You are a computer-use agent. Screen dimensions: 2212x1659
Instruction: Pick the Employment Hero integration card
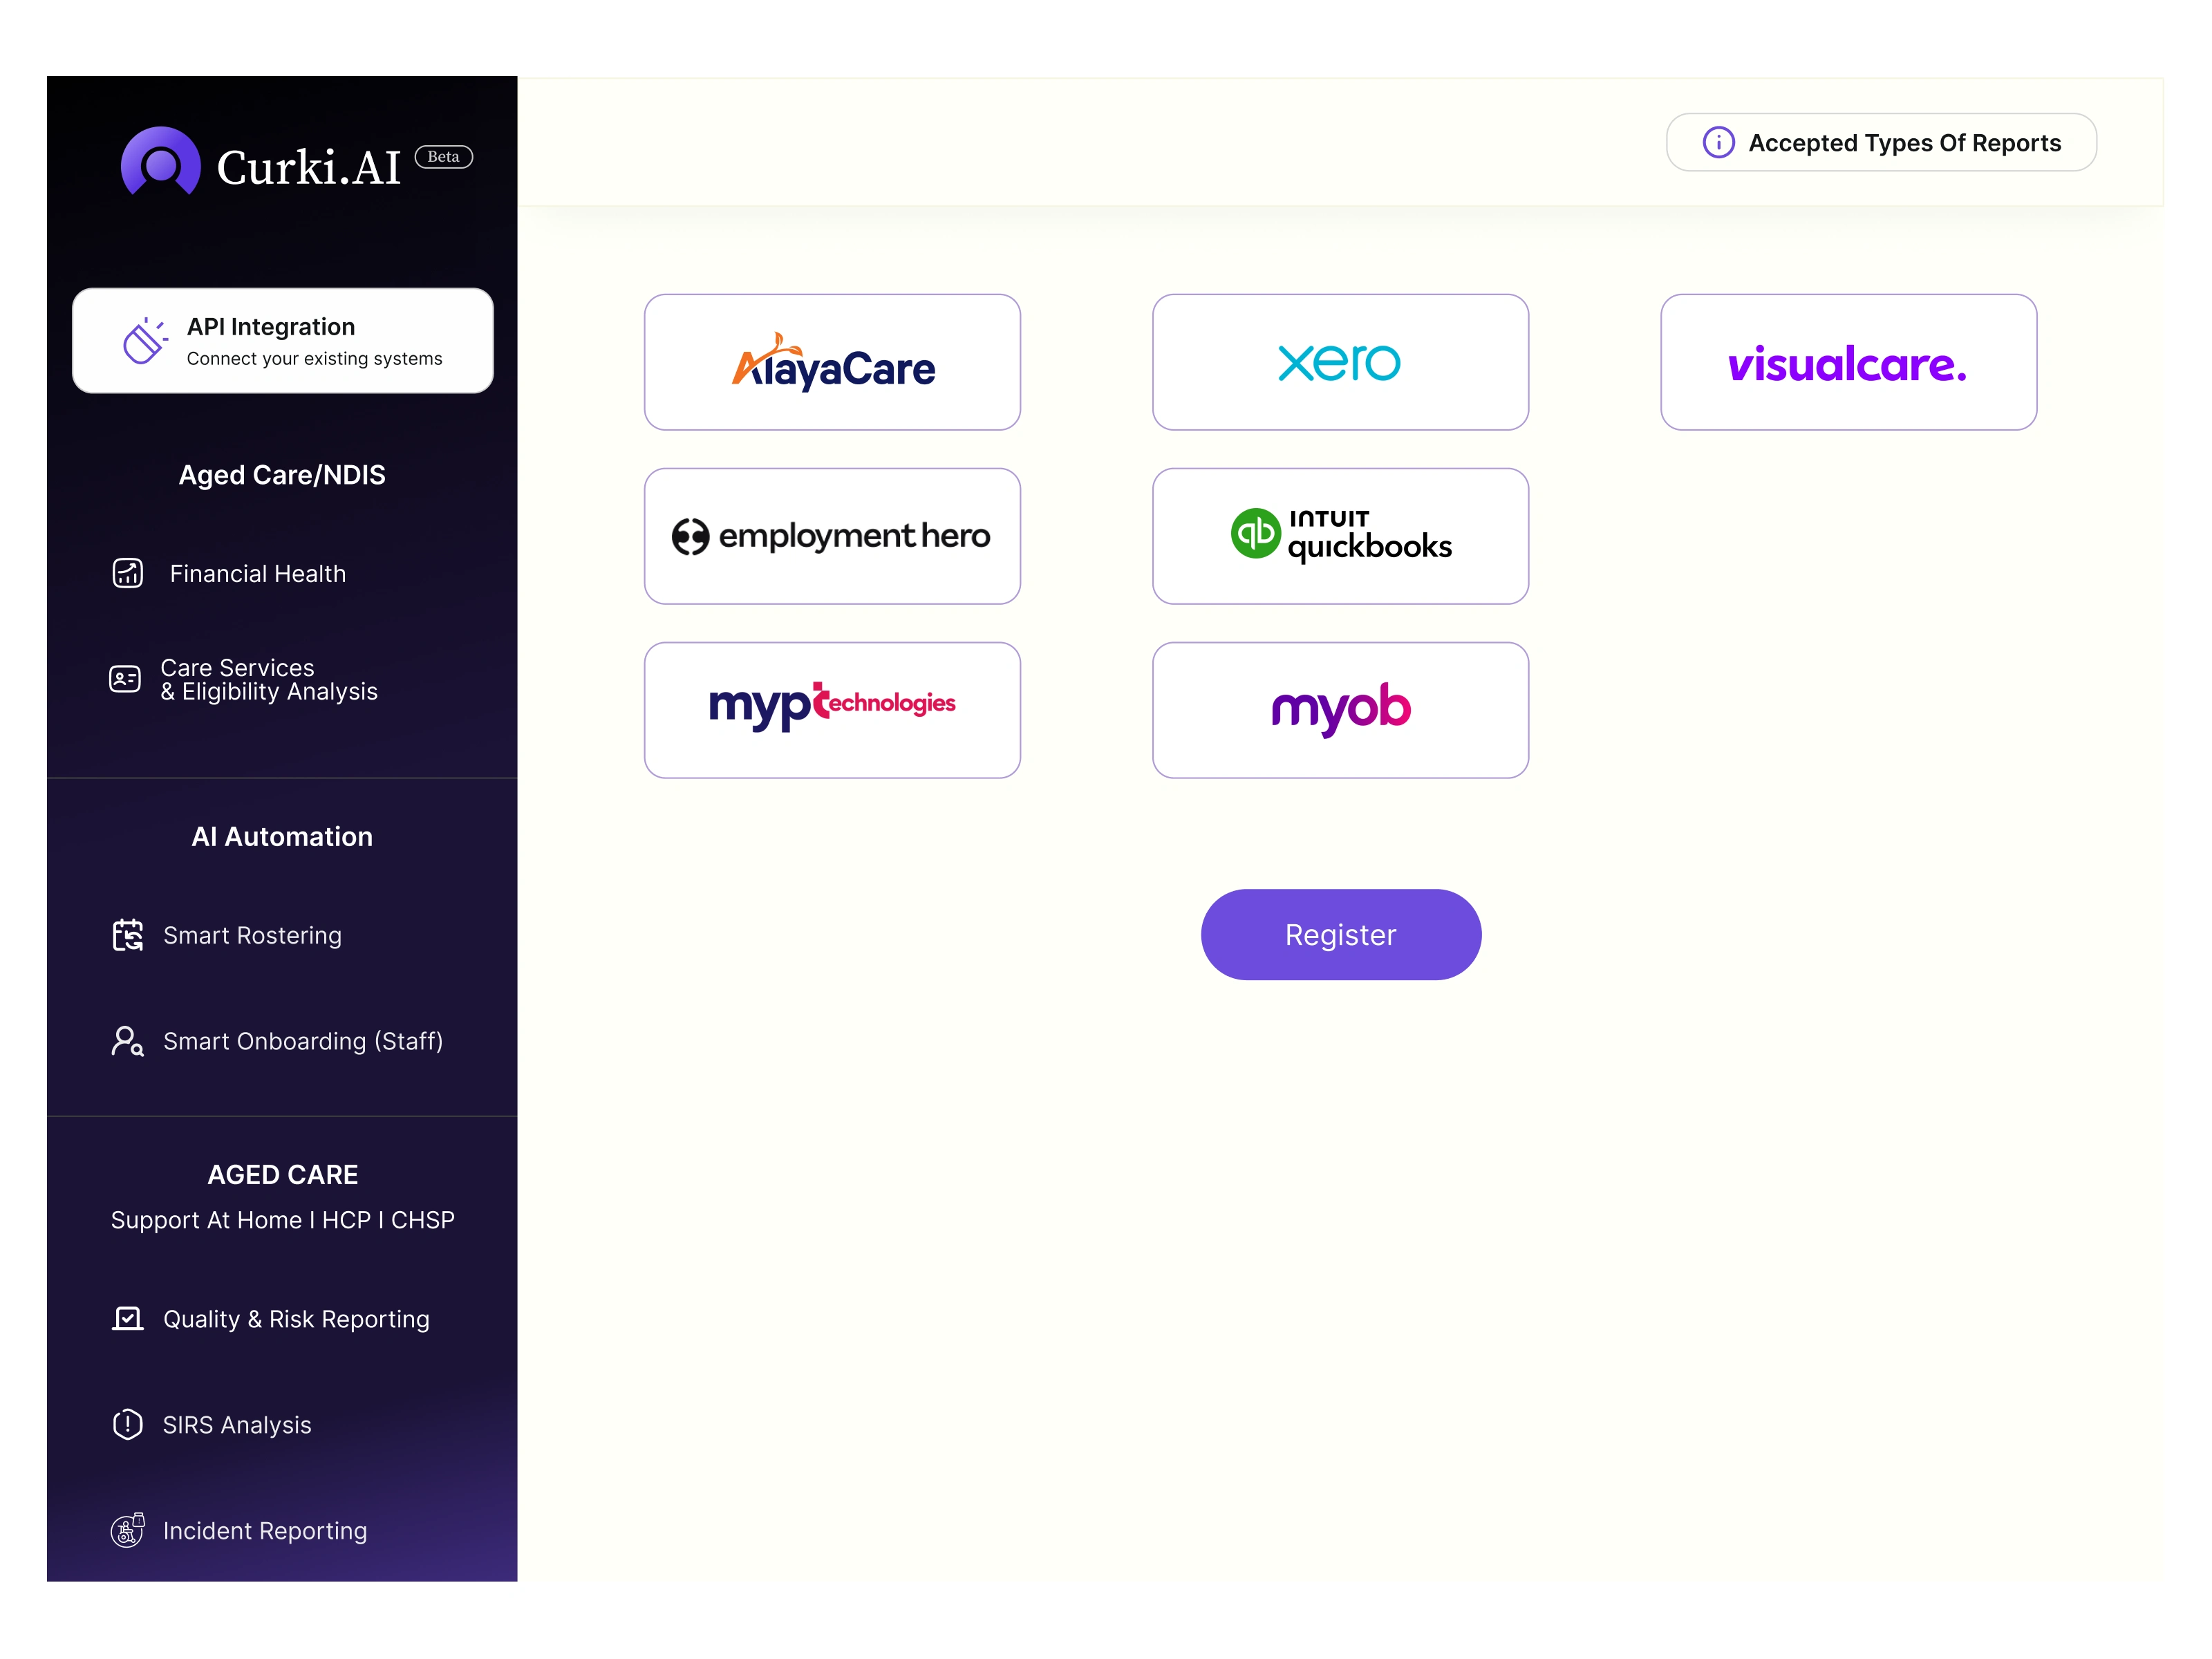pyautogui.click(x=832, y=536)
